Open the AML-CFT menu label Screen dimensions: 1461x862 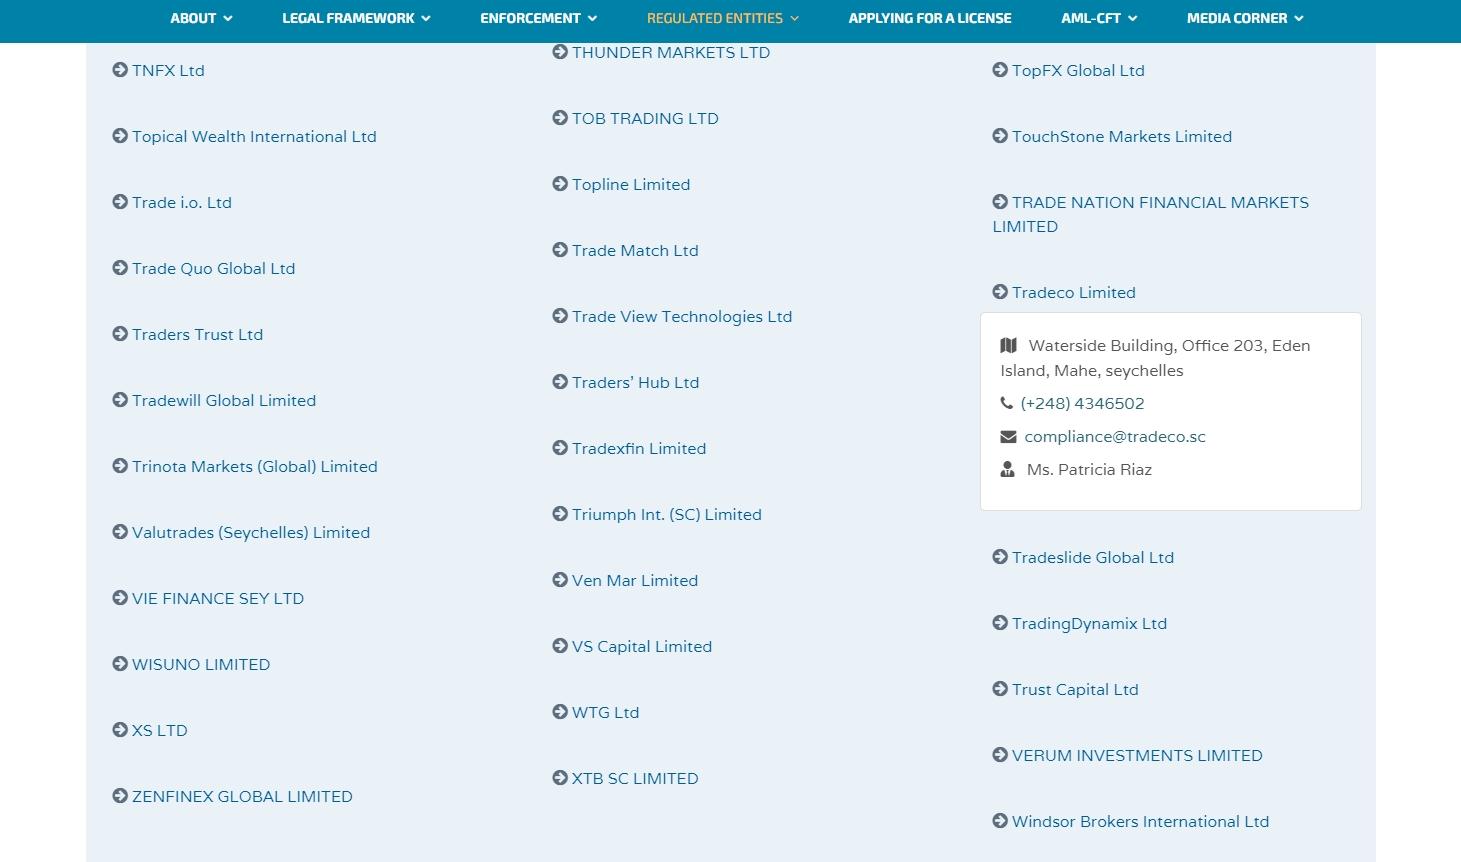[1091, 18]
